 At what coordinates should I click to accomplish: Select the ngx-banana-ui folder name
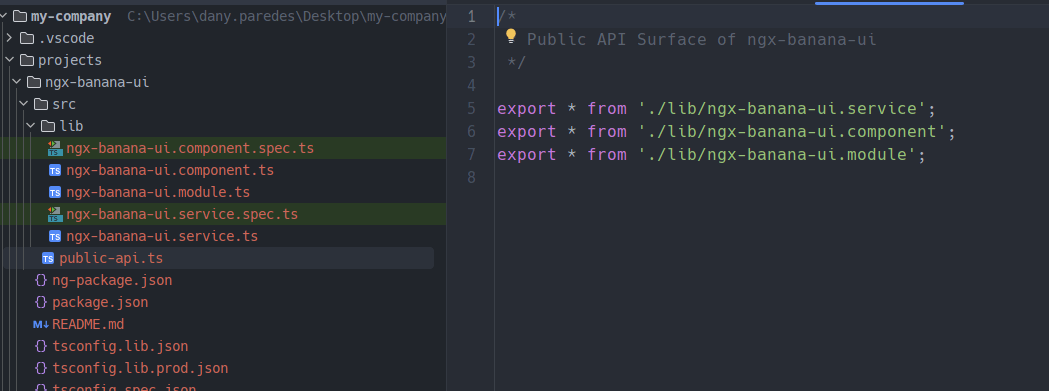pyautogui.click(x=97, y=82)
